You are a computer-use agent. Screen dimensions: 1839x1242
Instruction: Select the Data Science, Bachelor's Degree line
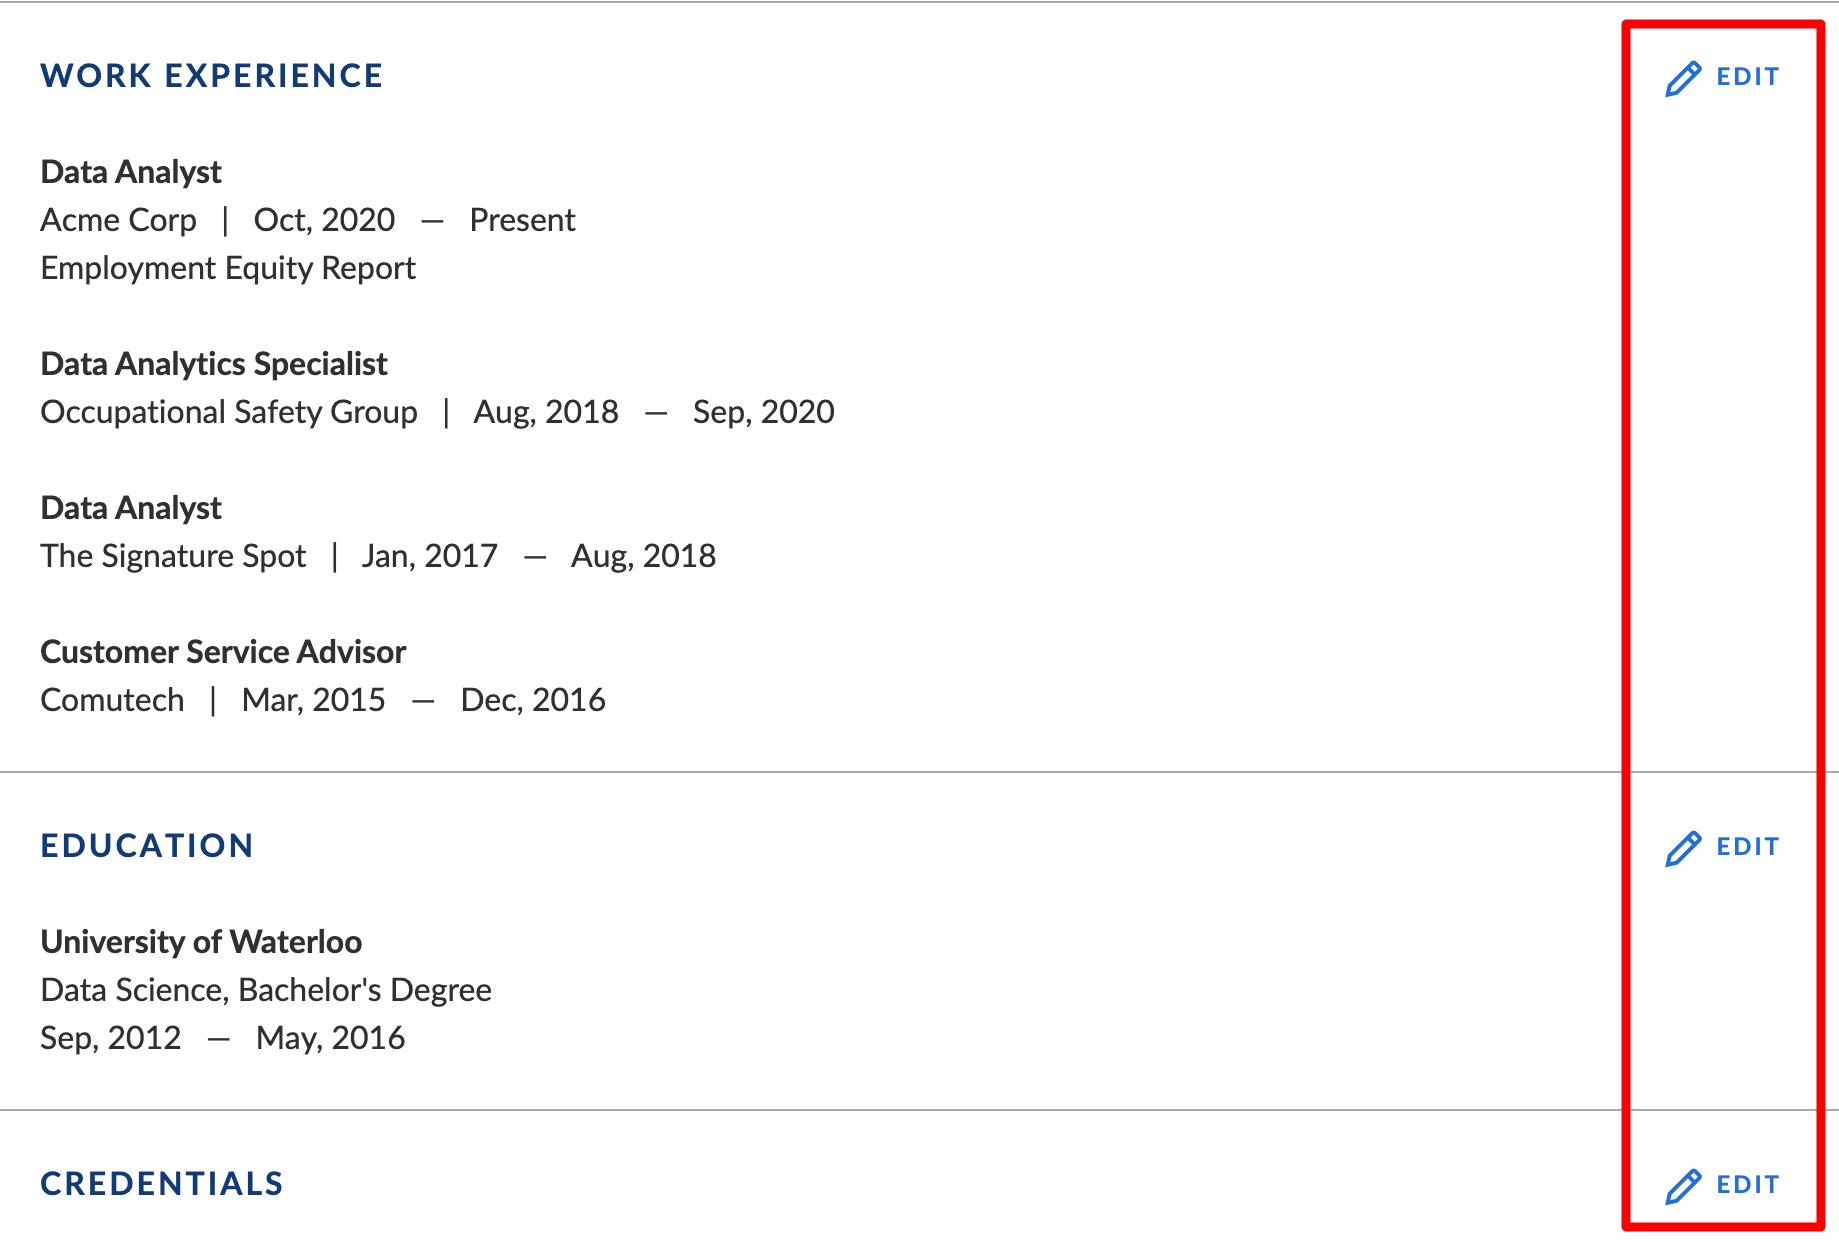click(x=266, y=990)
